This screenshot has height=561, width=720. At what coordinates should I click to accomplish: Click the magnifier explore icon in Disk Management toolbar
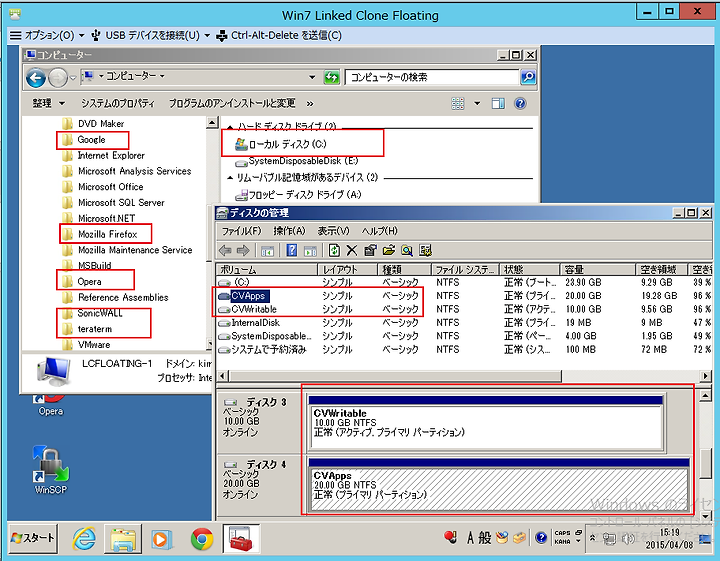pos(407,250)
